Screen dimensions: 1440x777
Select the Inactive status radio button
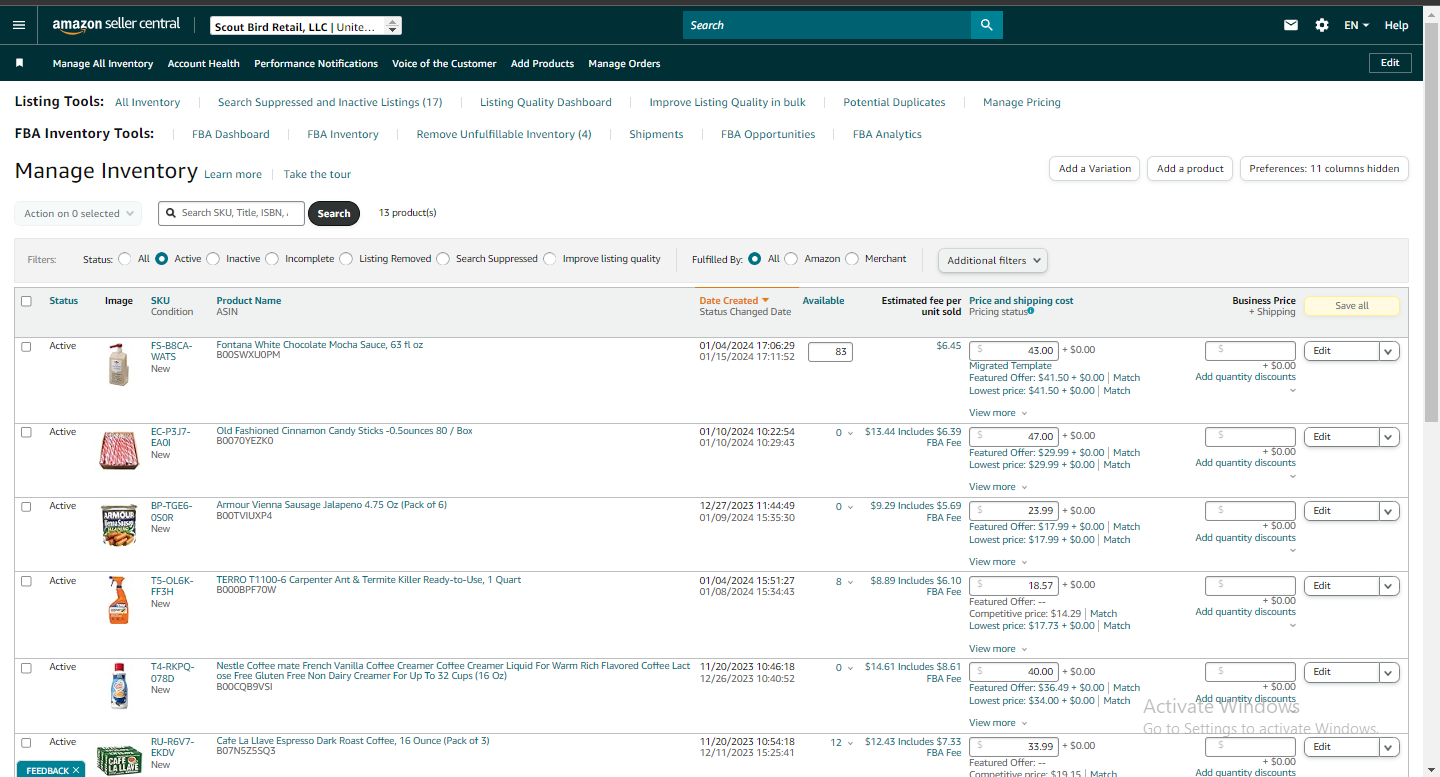point(213,259)
